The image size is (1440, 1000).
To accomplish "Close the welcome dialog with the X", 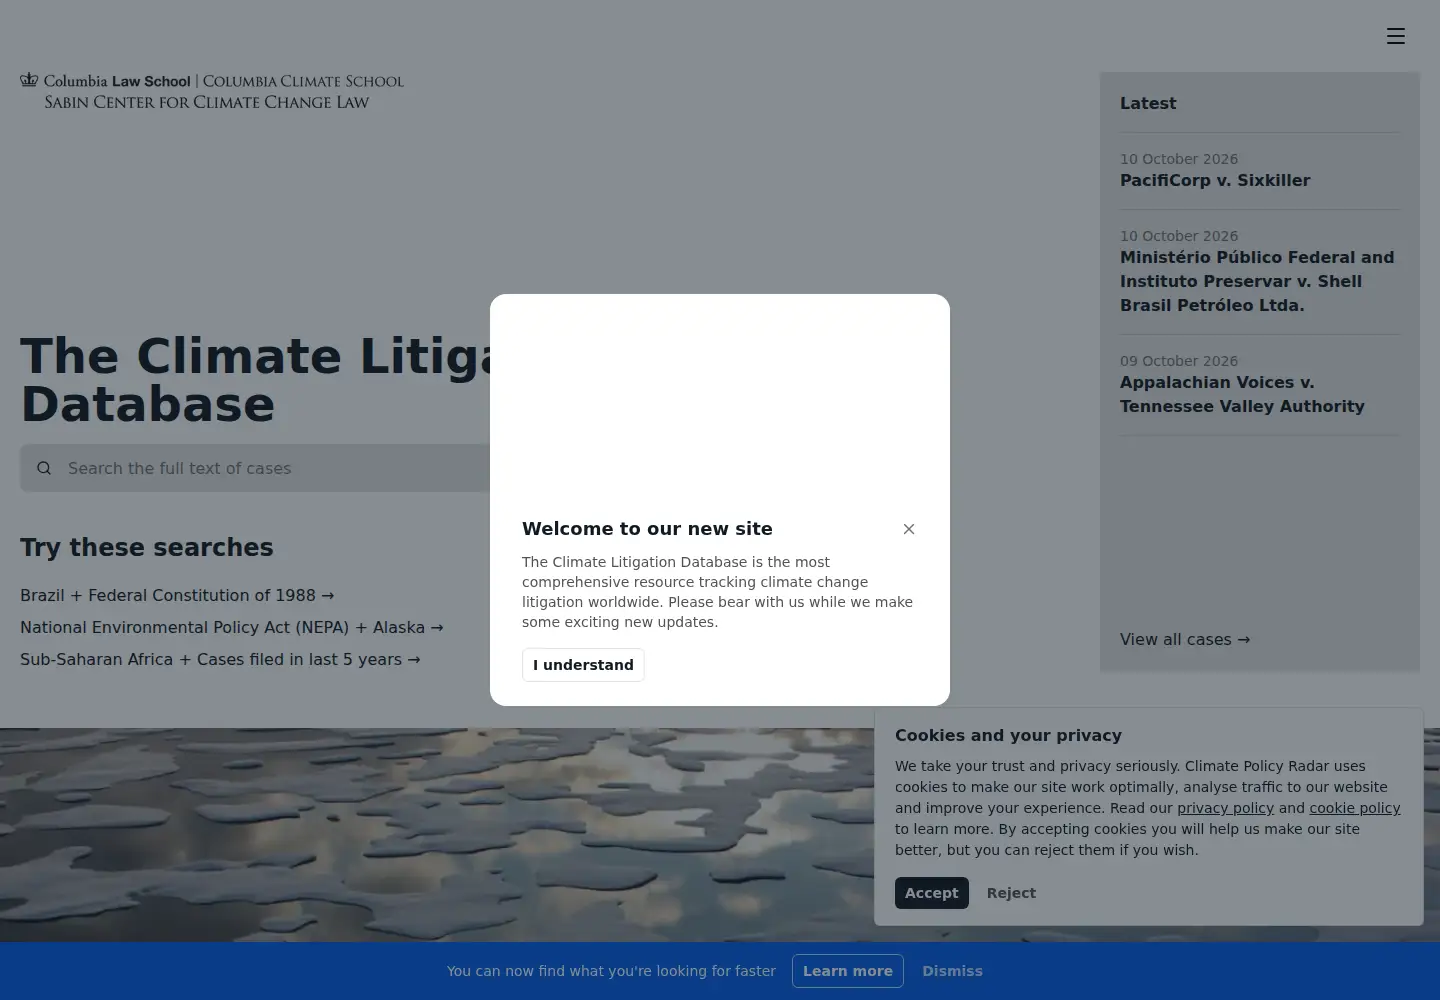I will [x=909, y=529].
